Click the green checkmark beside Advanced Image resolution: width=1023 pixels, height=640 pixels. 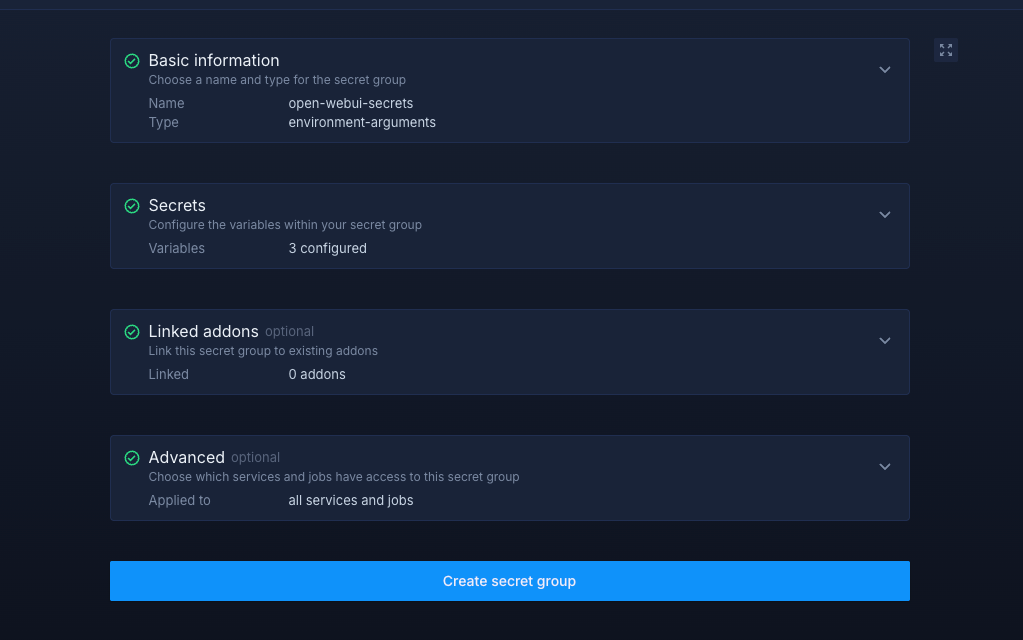coord(132,458)
